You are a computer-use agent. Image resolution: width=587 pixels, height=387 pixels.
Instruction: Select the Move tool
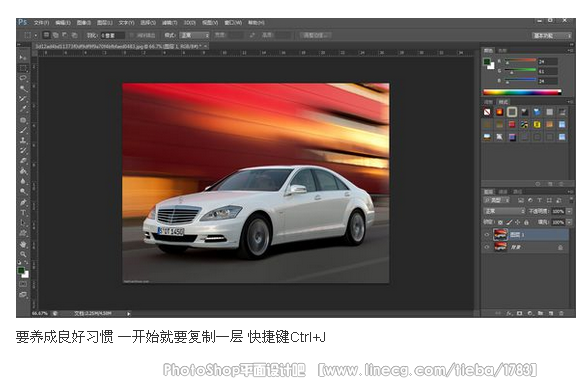click(23, 58)
